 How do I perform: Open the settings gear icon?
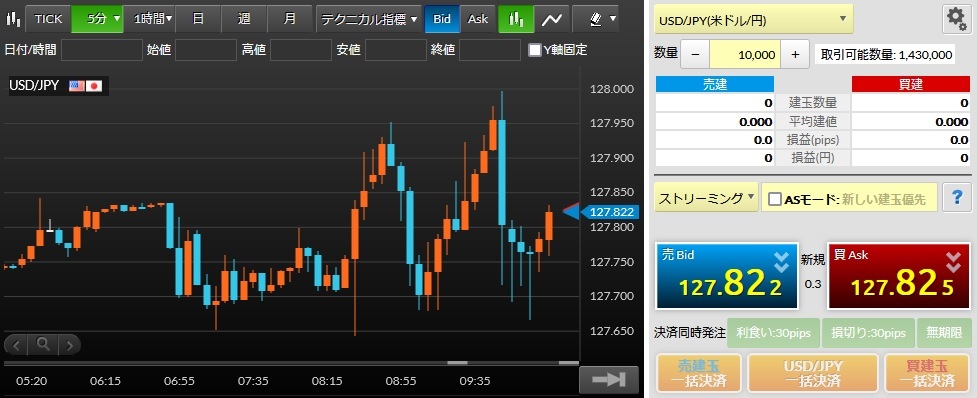[x=956, y=19]
